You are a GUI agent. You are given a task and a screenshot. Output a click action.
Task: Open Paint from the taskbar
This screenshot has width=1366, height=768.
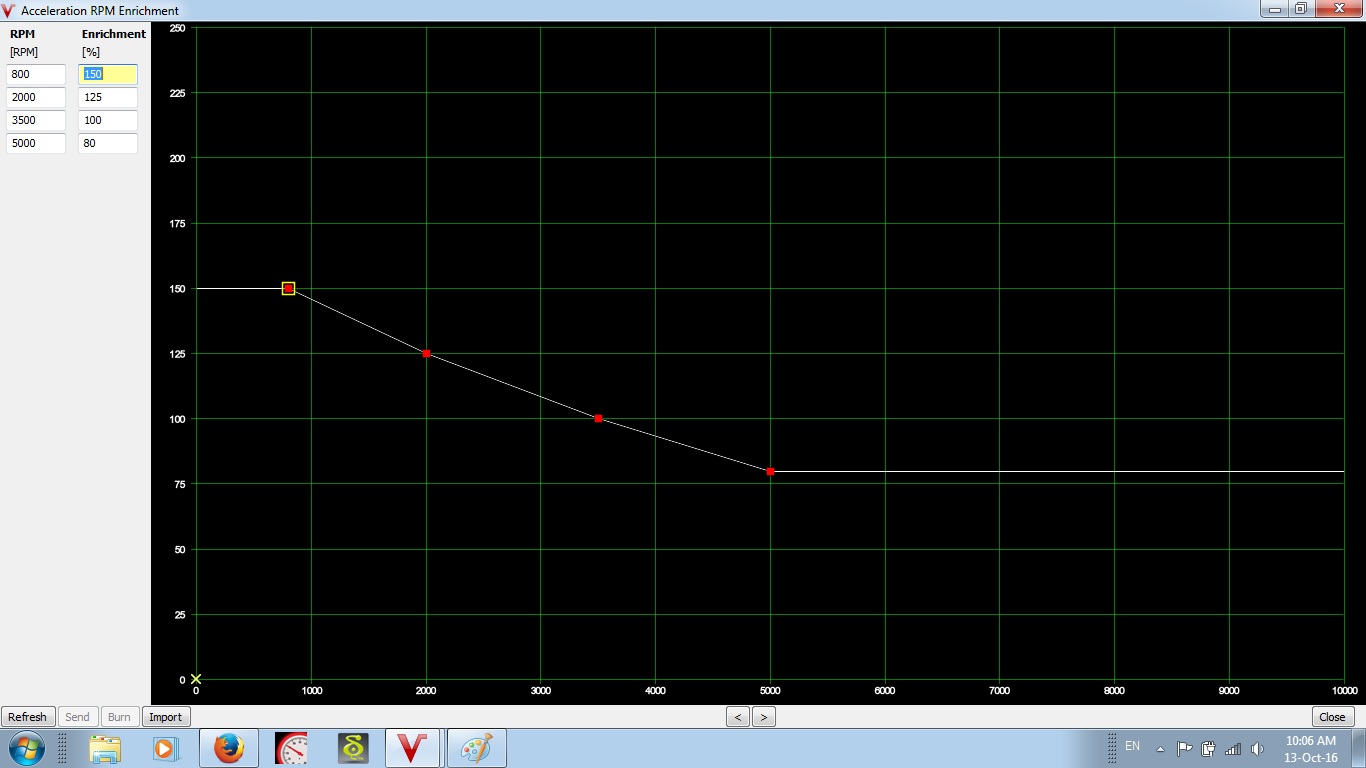476,747
